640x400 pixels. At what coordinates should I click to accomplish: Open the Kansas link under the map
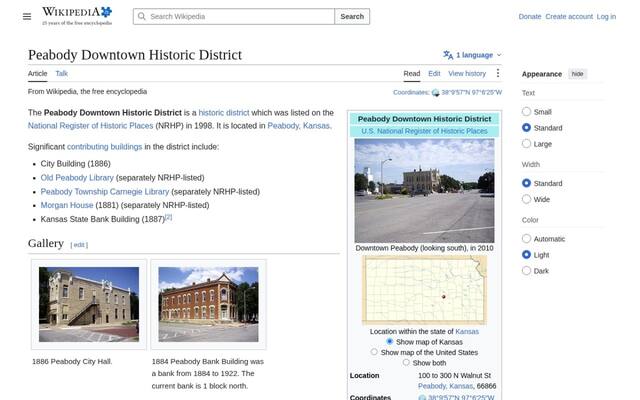point(467,331)
